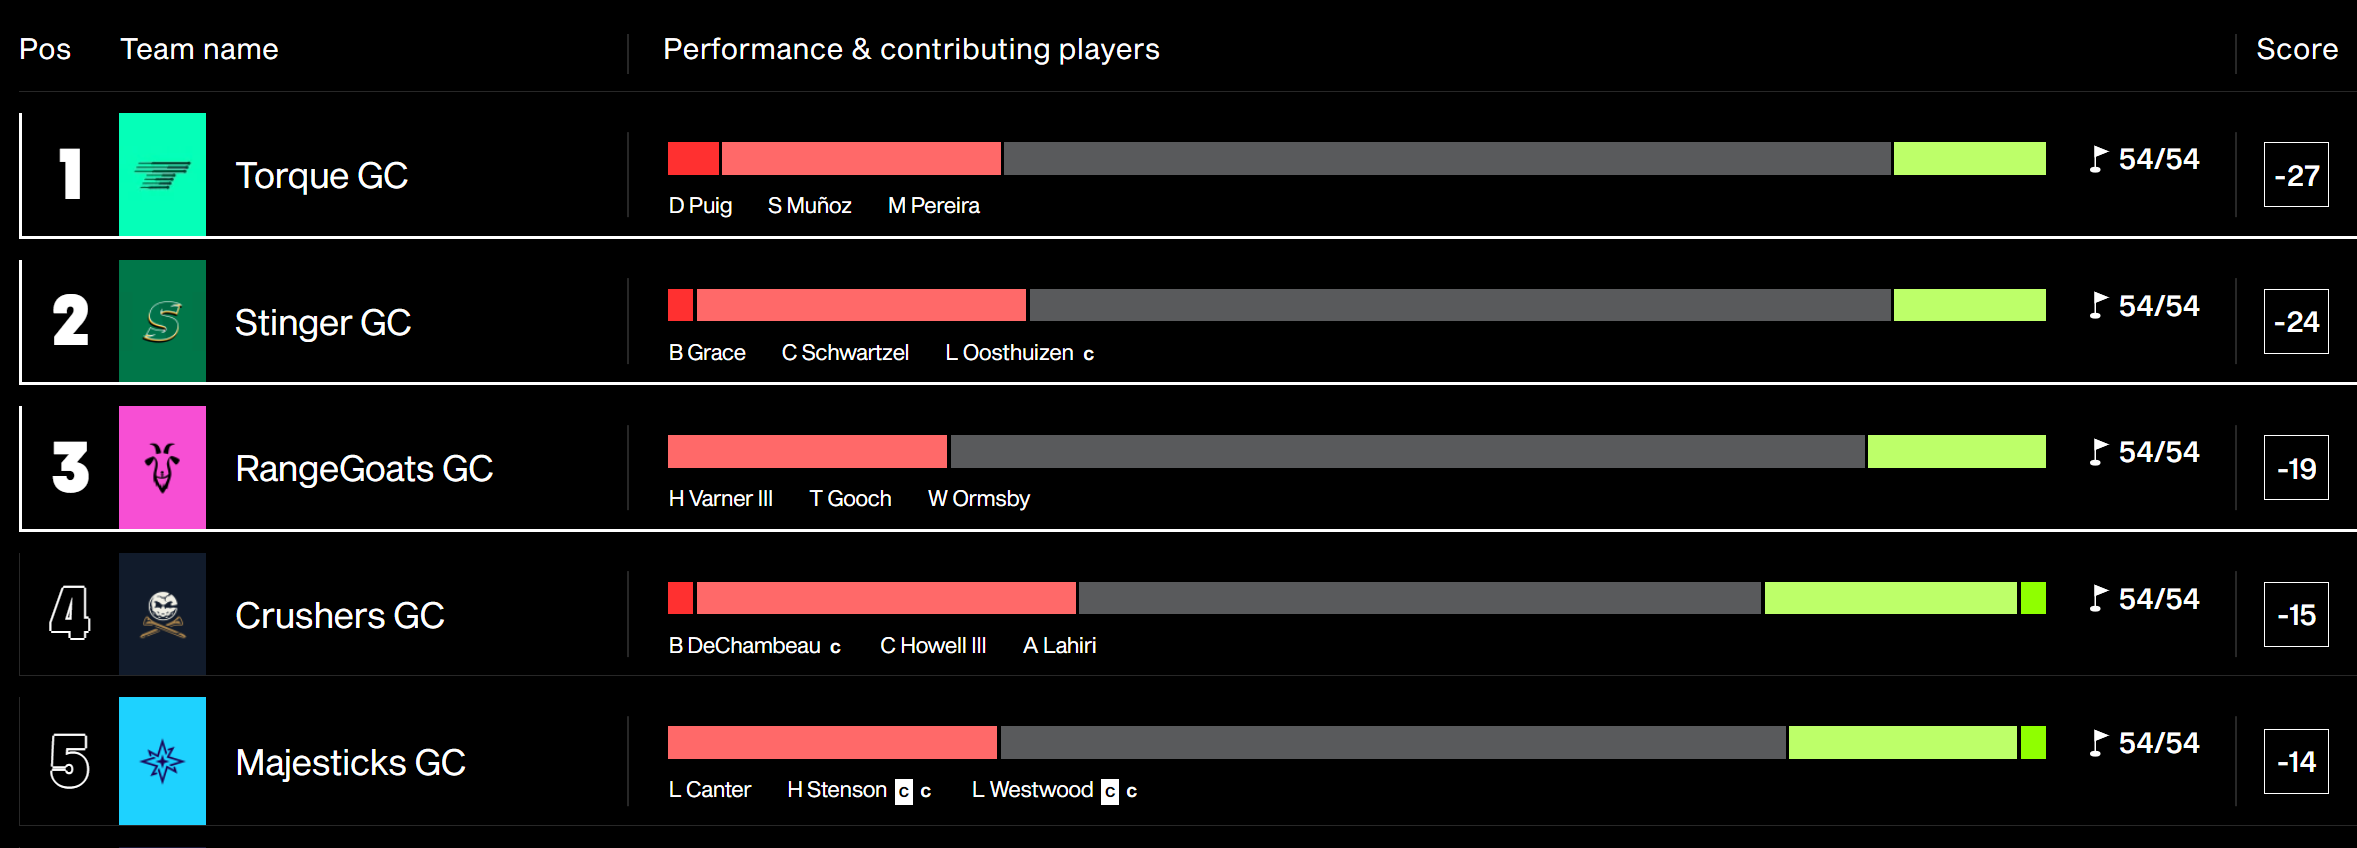
Task: Click the -27 score box
Action: 2296,175
